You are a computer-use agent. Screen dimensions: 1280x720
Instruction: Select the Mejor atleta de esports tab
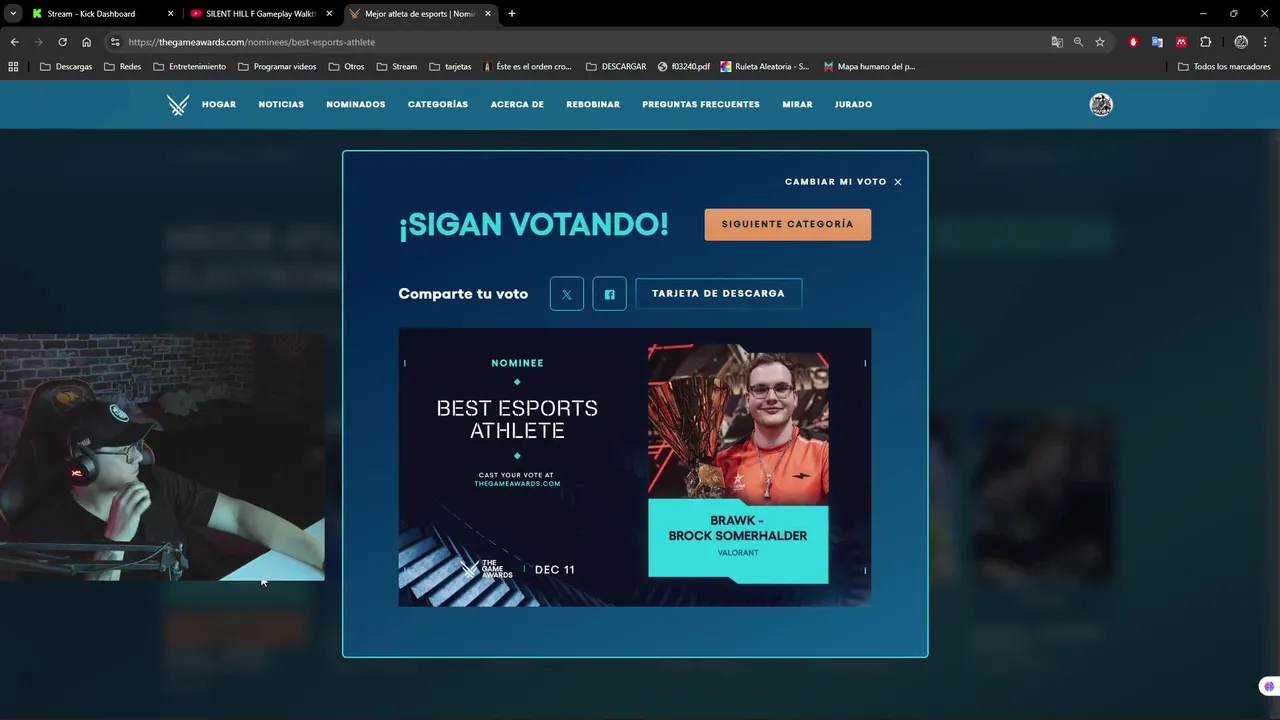pos(419,14)
